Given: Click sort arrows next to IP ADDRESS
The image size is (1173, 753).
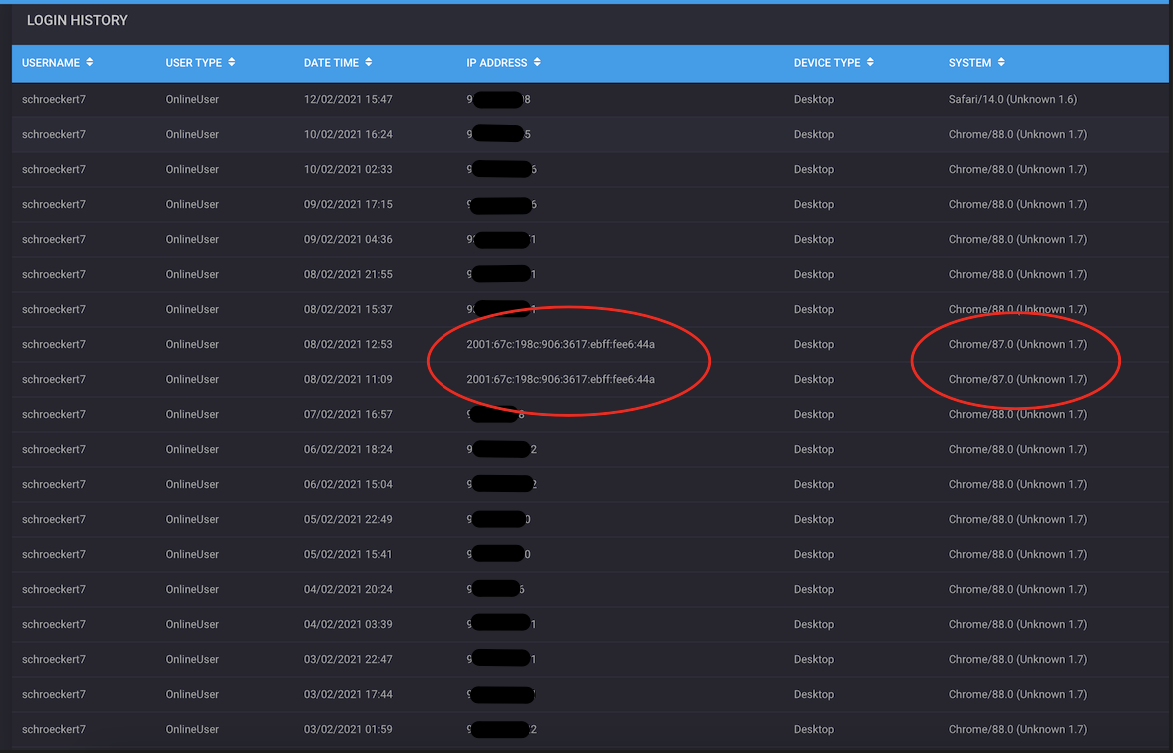Looking at the screenshot, I should pos(537,62).
